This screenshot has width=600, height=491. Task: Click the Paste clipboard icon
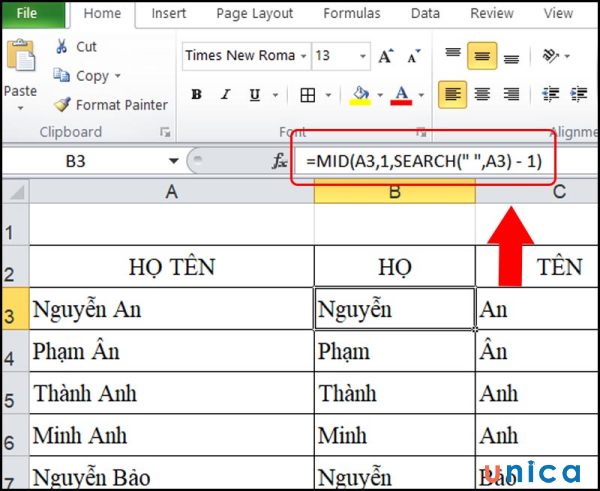click(21, 56)
